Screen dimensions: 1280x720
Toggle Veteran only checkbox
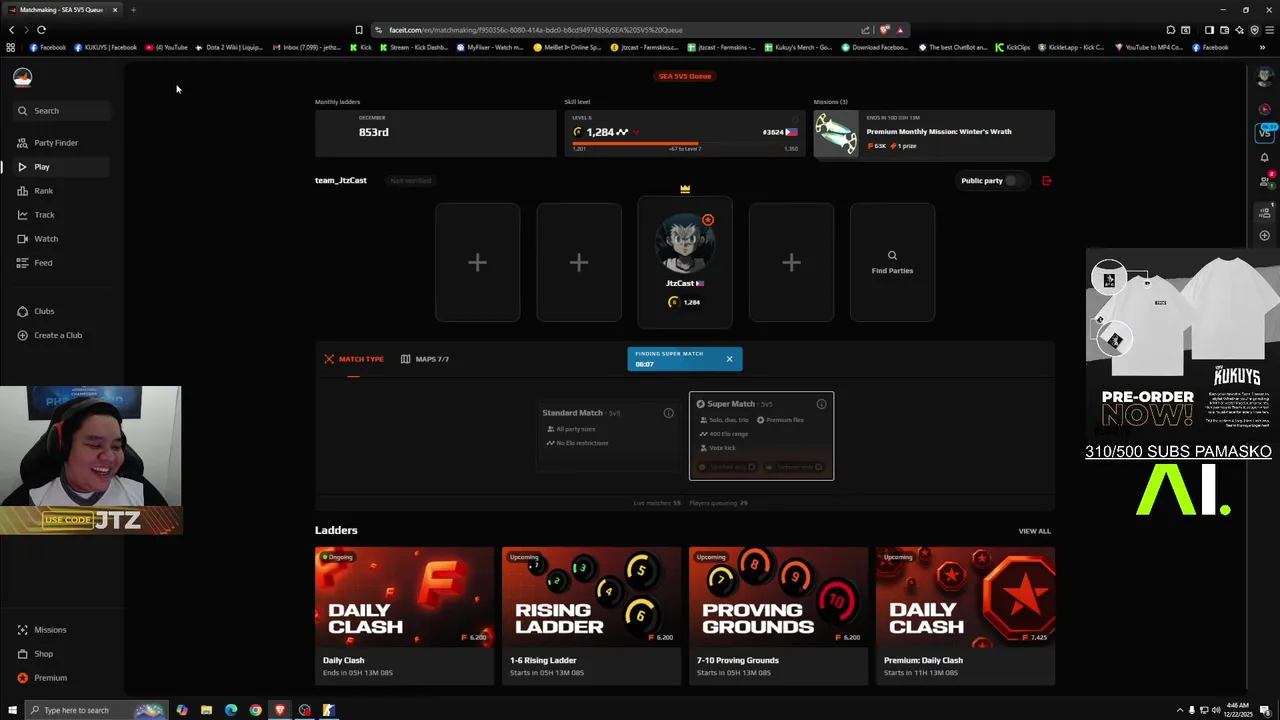[x=818, y=467]
